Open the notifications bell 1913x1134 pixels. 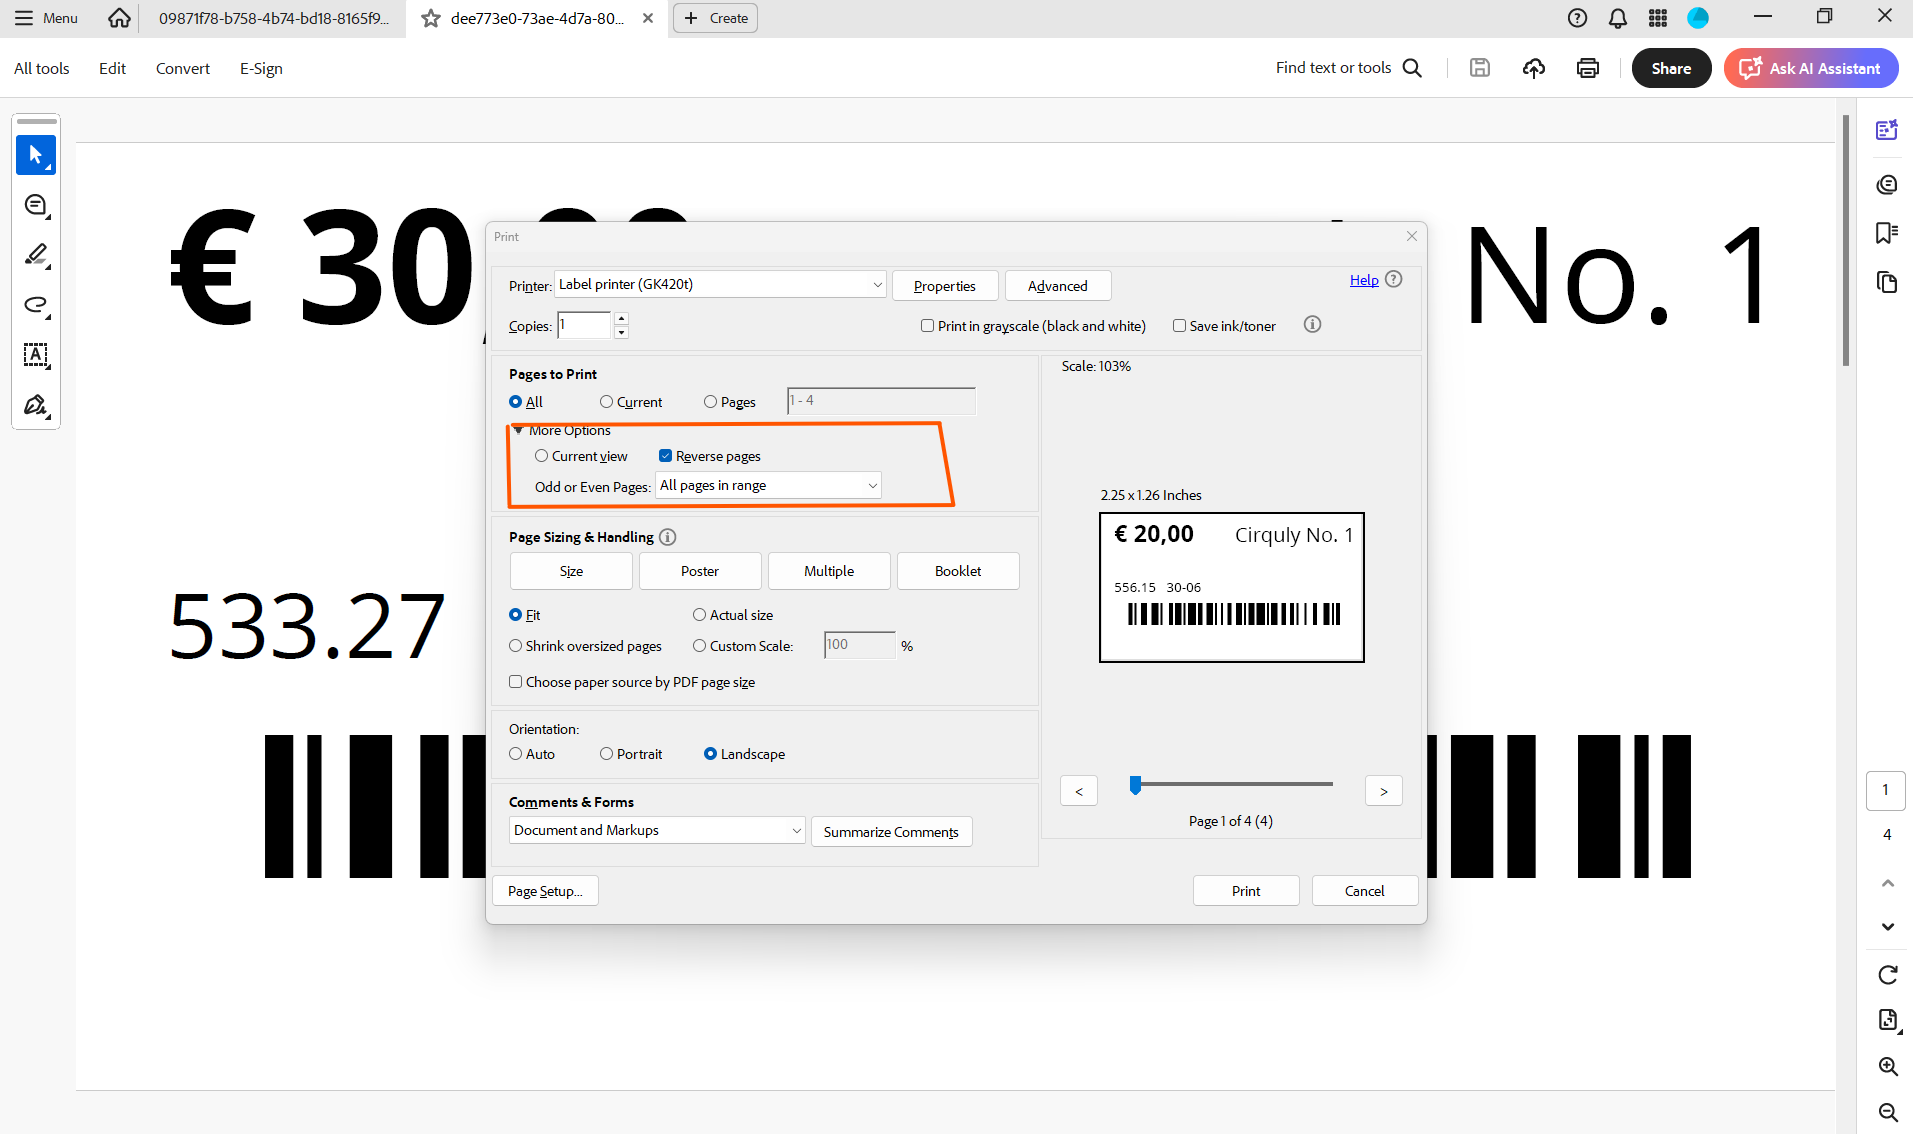1618,18
